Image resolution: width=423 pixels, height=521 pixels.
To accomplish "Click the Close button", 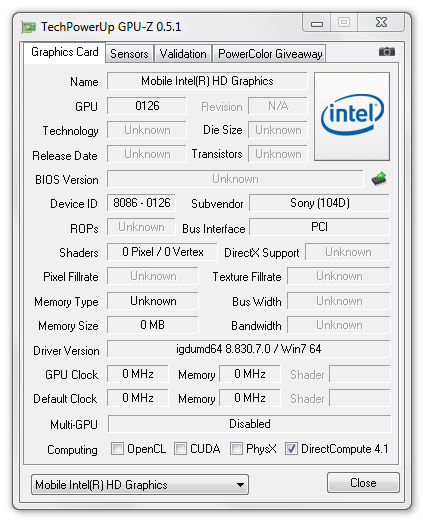I will [x=363, y=483].
